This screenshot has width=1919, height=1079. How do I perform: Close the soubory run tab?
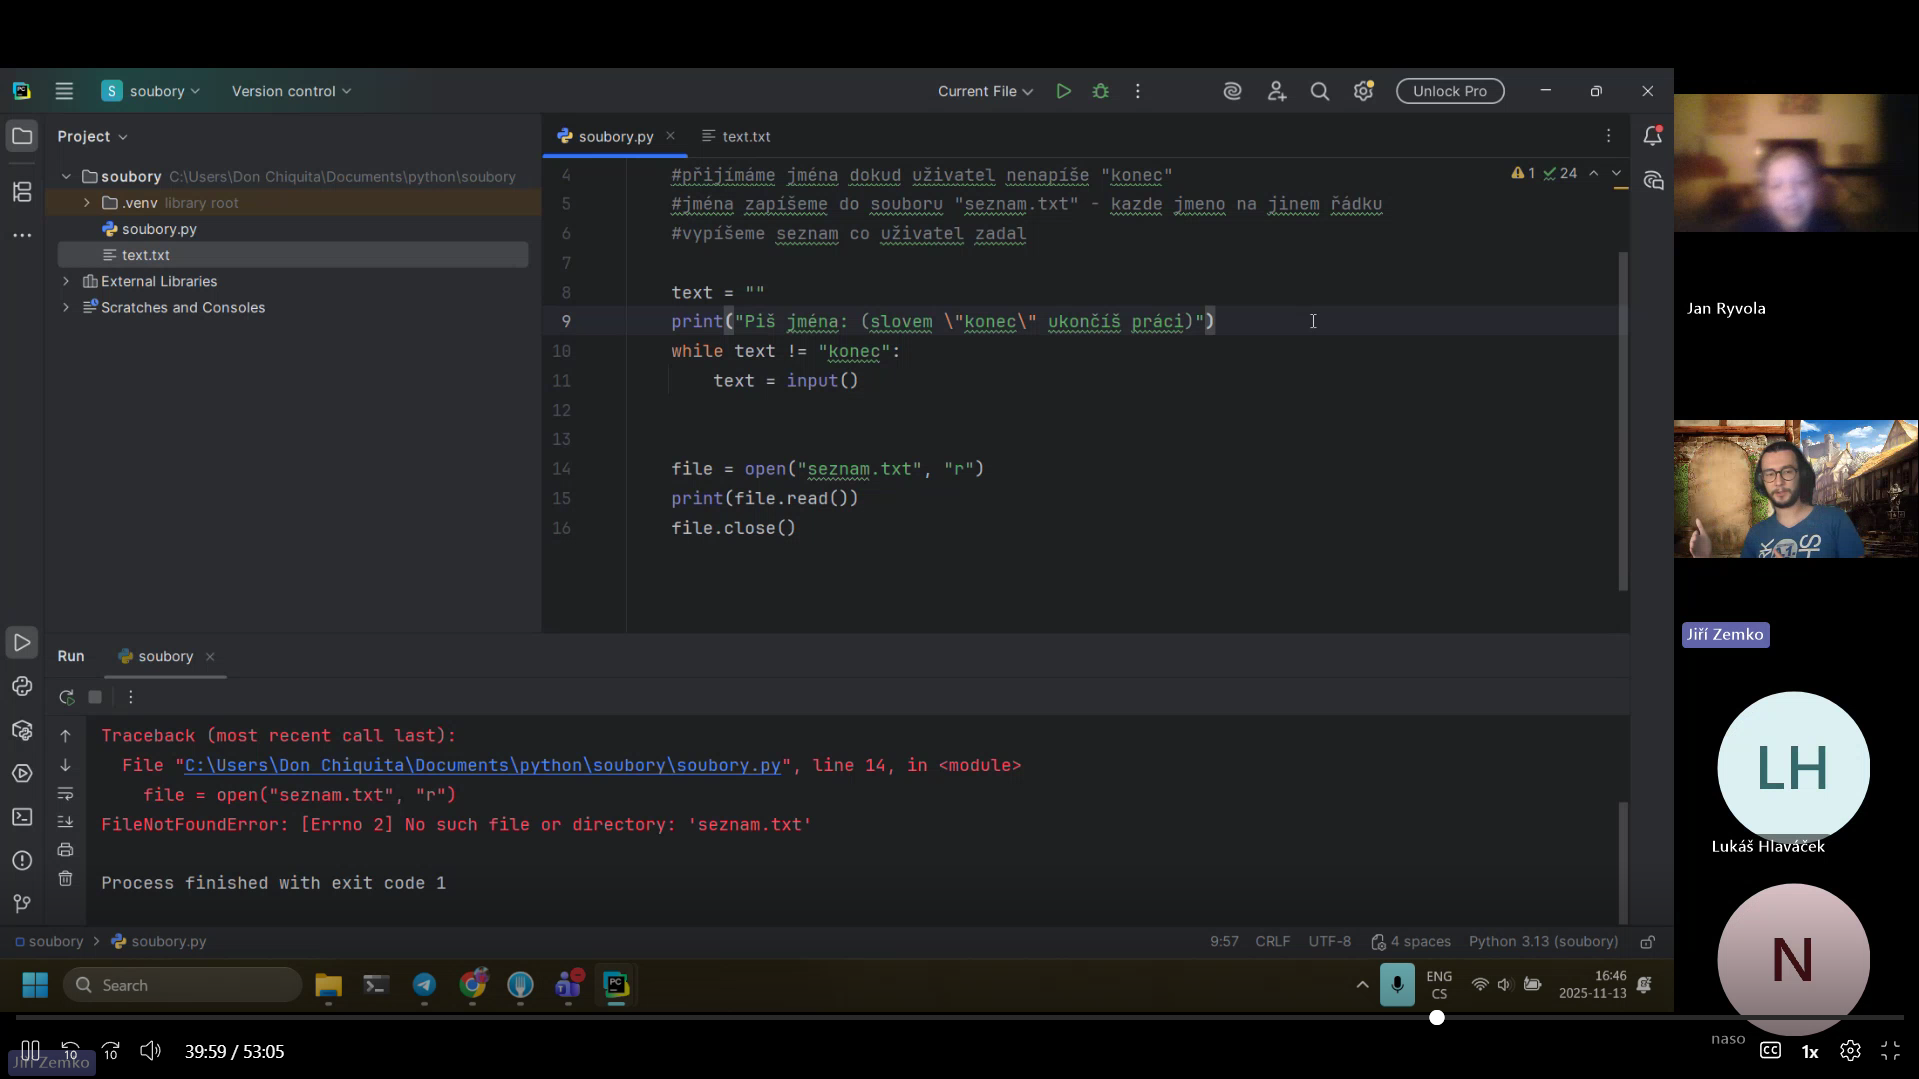[x=210, y=657]
